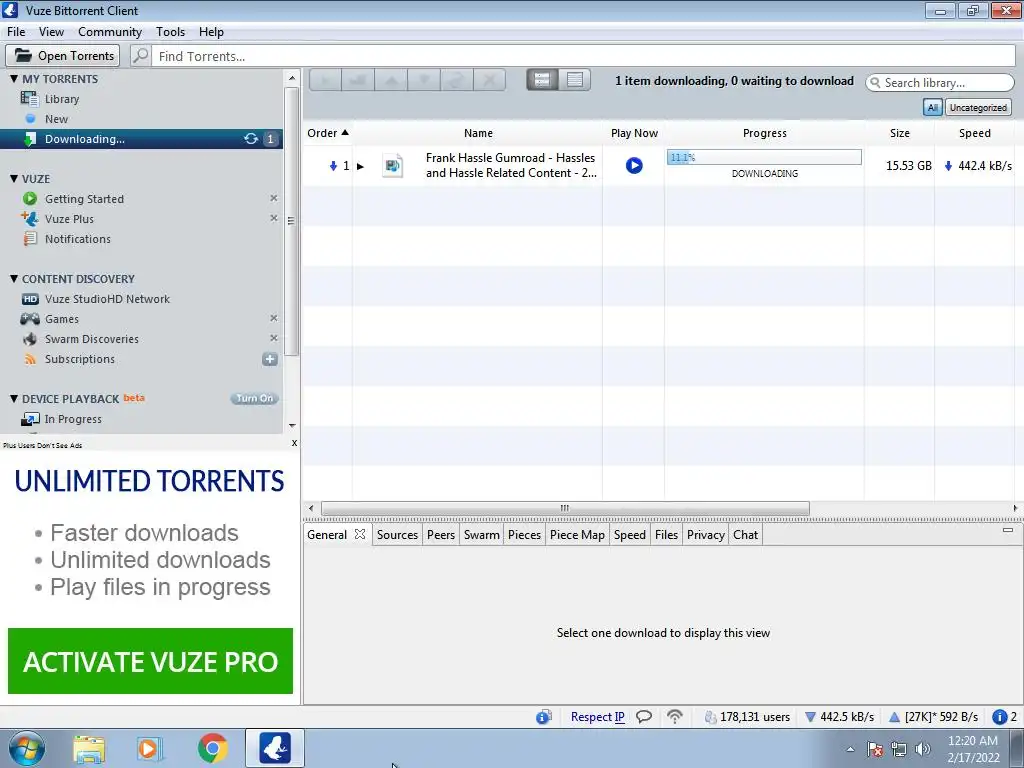Click the horizontal table scrollbar
The image size is (1024, 768).
tap(565, 508)
